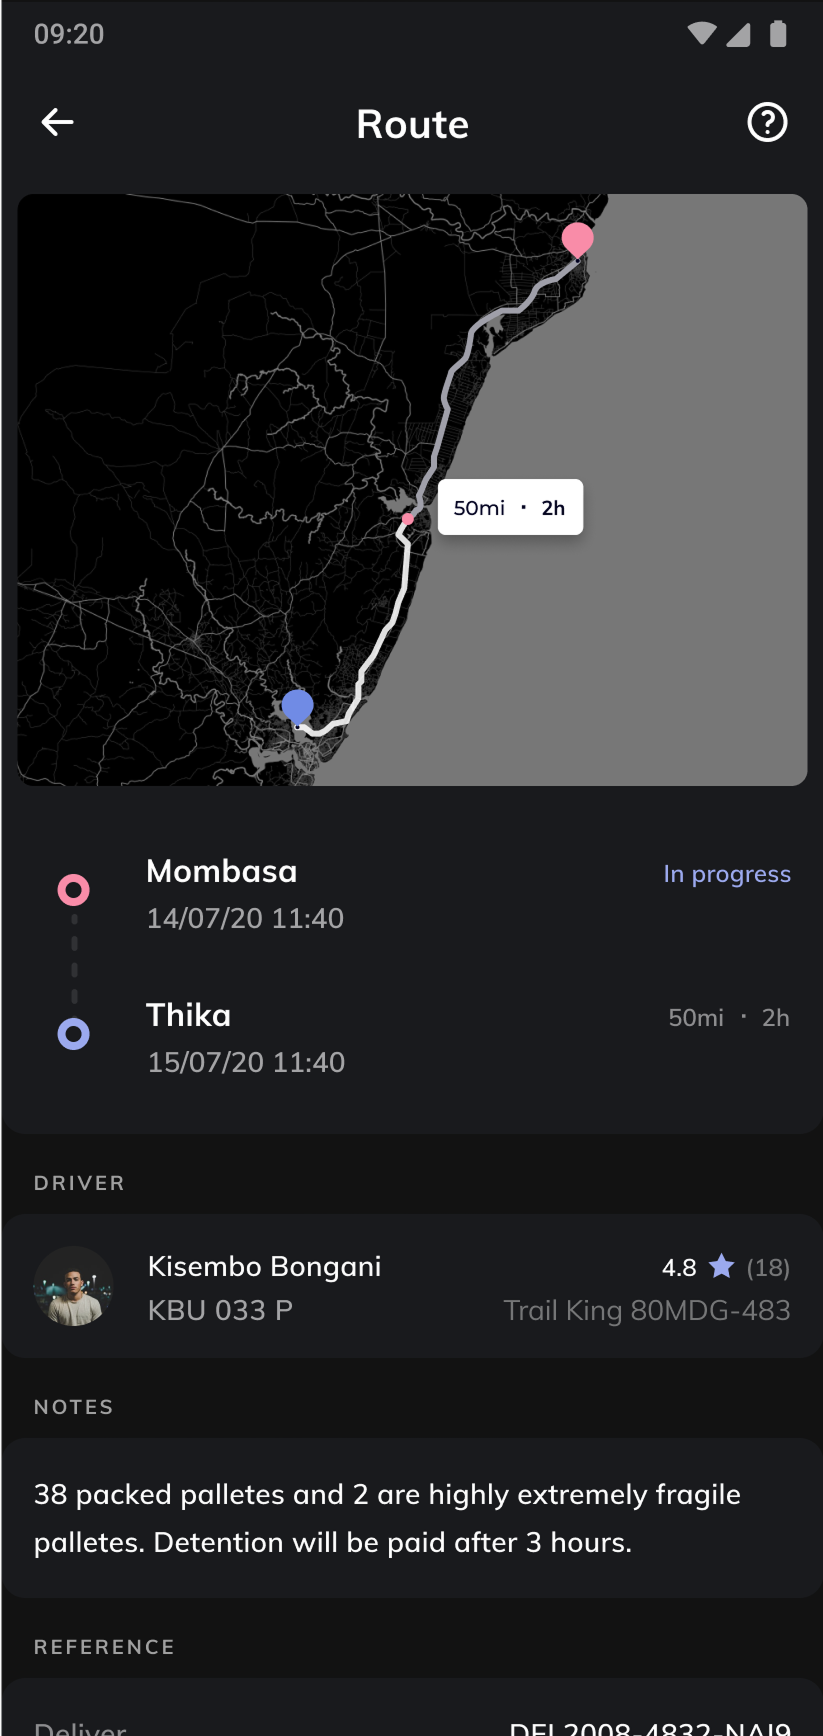Tap the blue origin pin on map
This screenshot has width=823, height=1736.
[x=297, y=706]
